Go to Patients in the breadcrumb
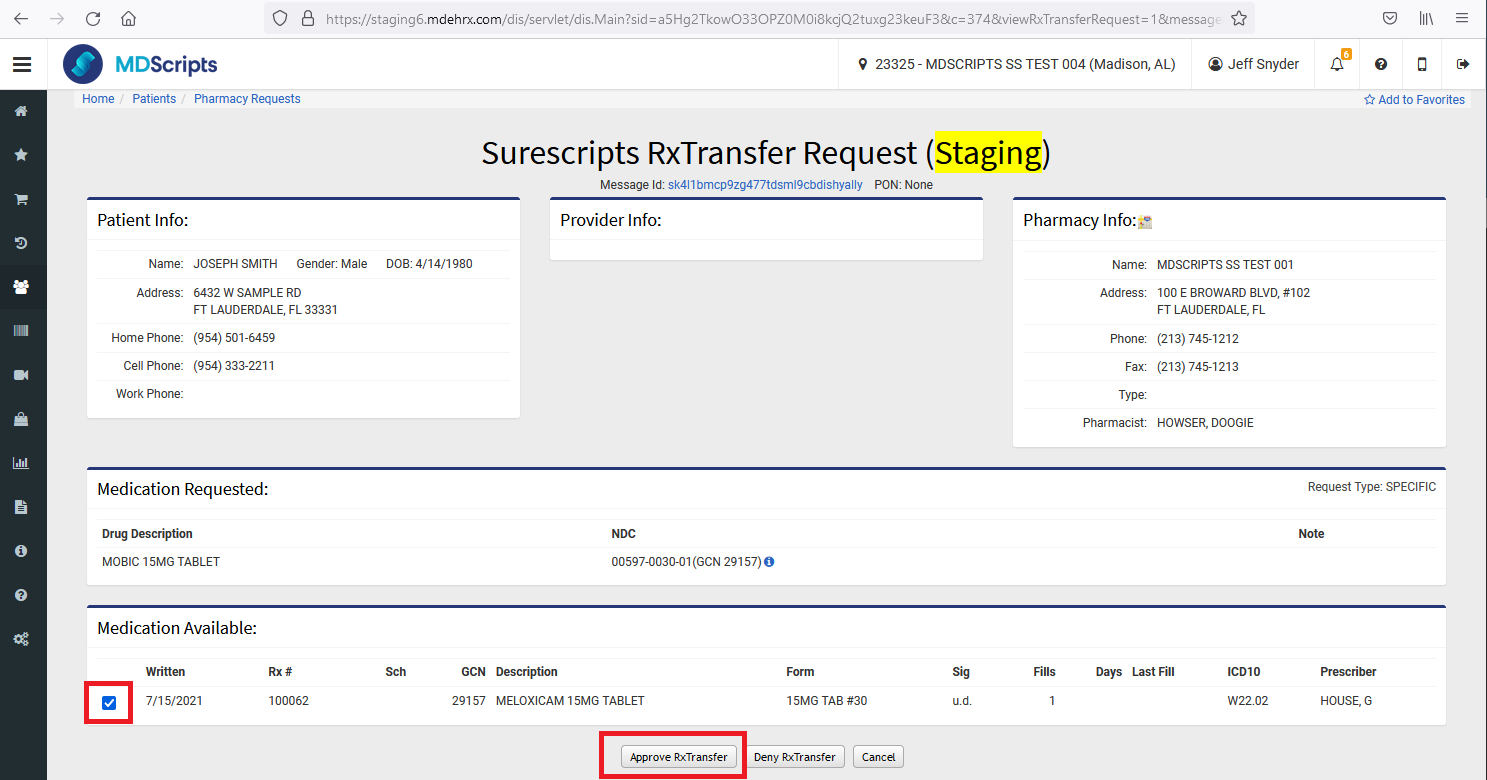The width and height of the screenshot is (1487, 780). pos(154,99)
